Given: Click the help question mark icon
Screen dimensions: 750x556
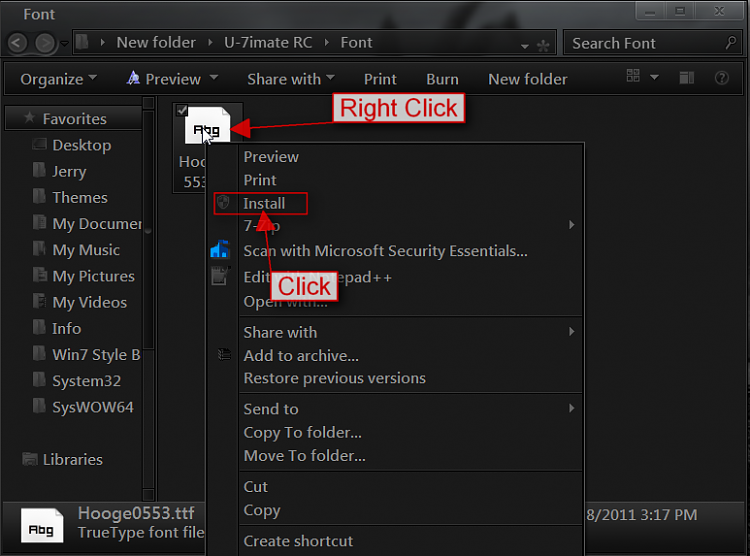Looking at the screenshot, I should 722,78.
